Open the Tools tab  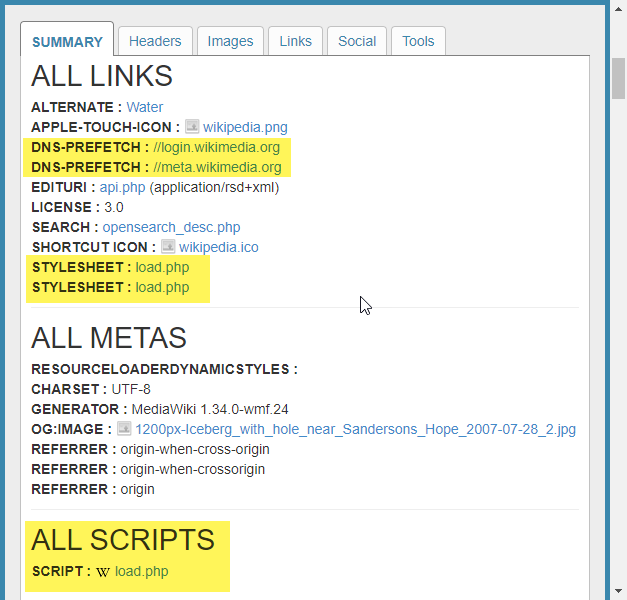[418, 41]
